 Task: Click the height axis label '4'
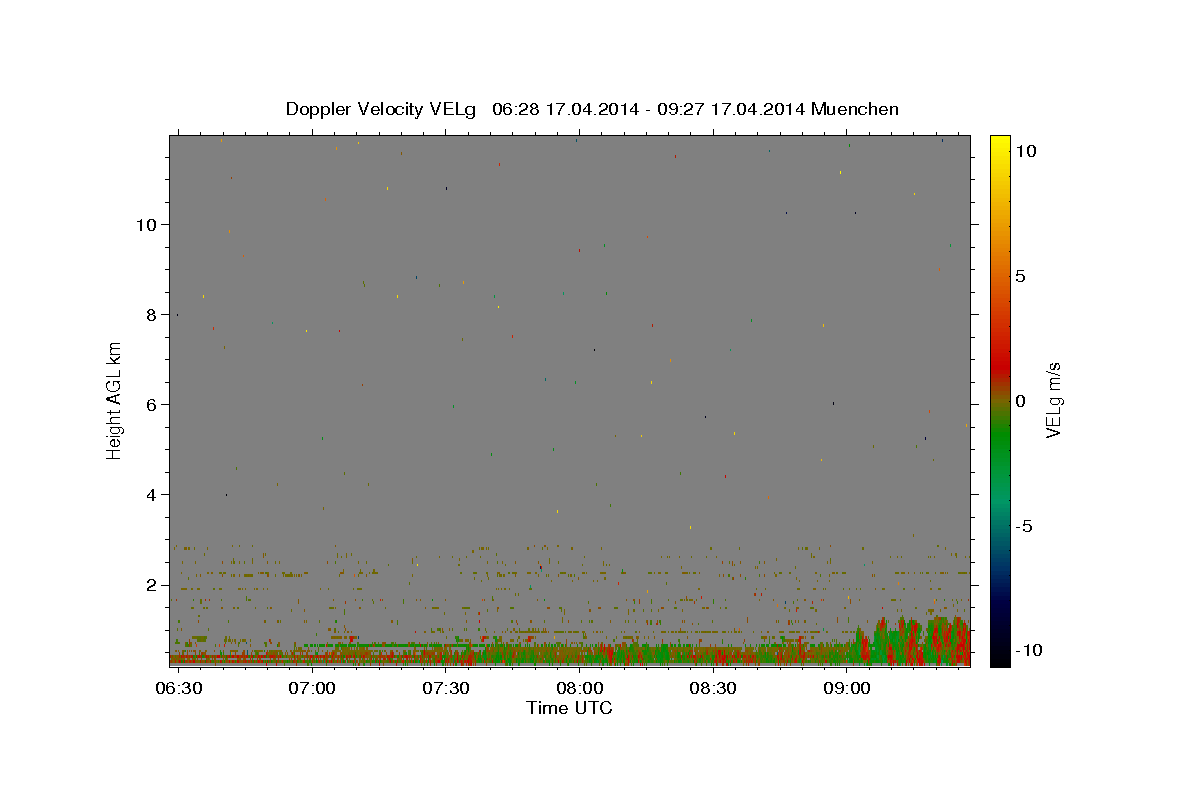point(152,494)
